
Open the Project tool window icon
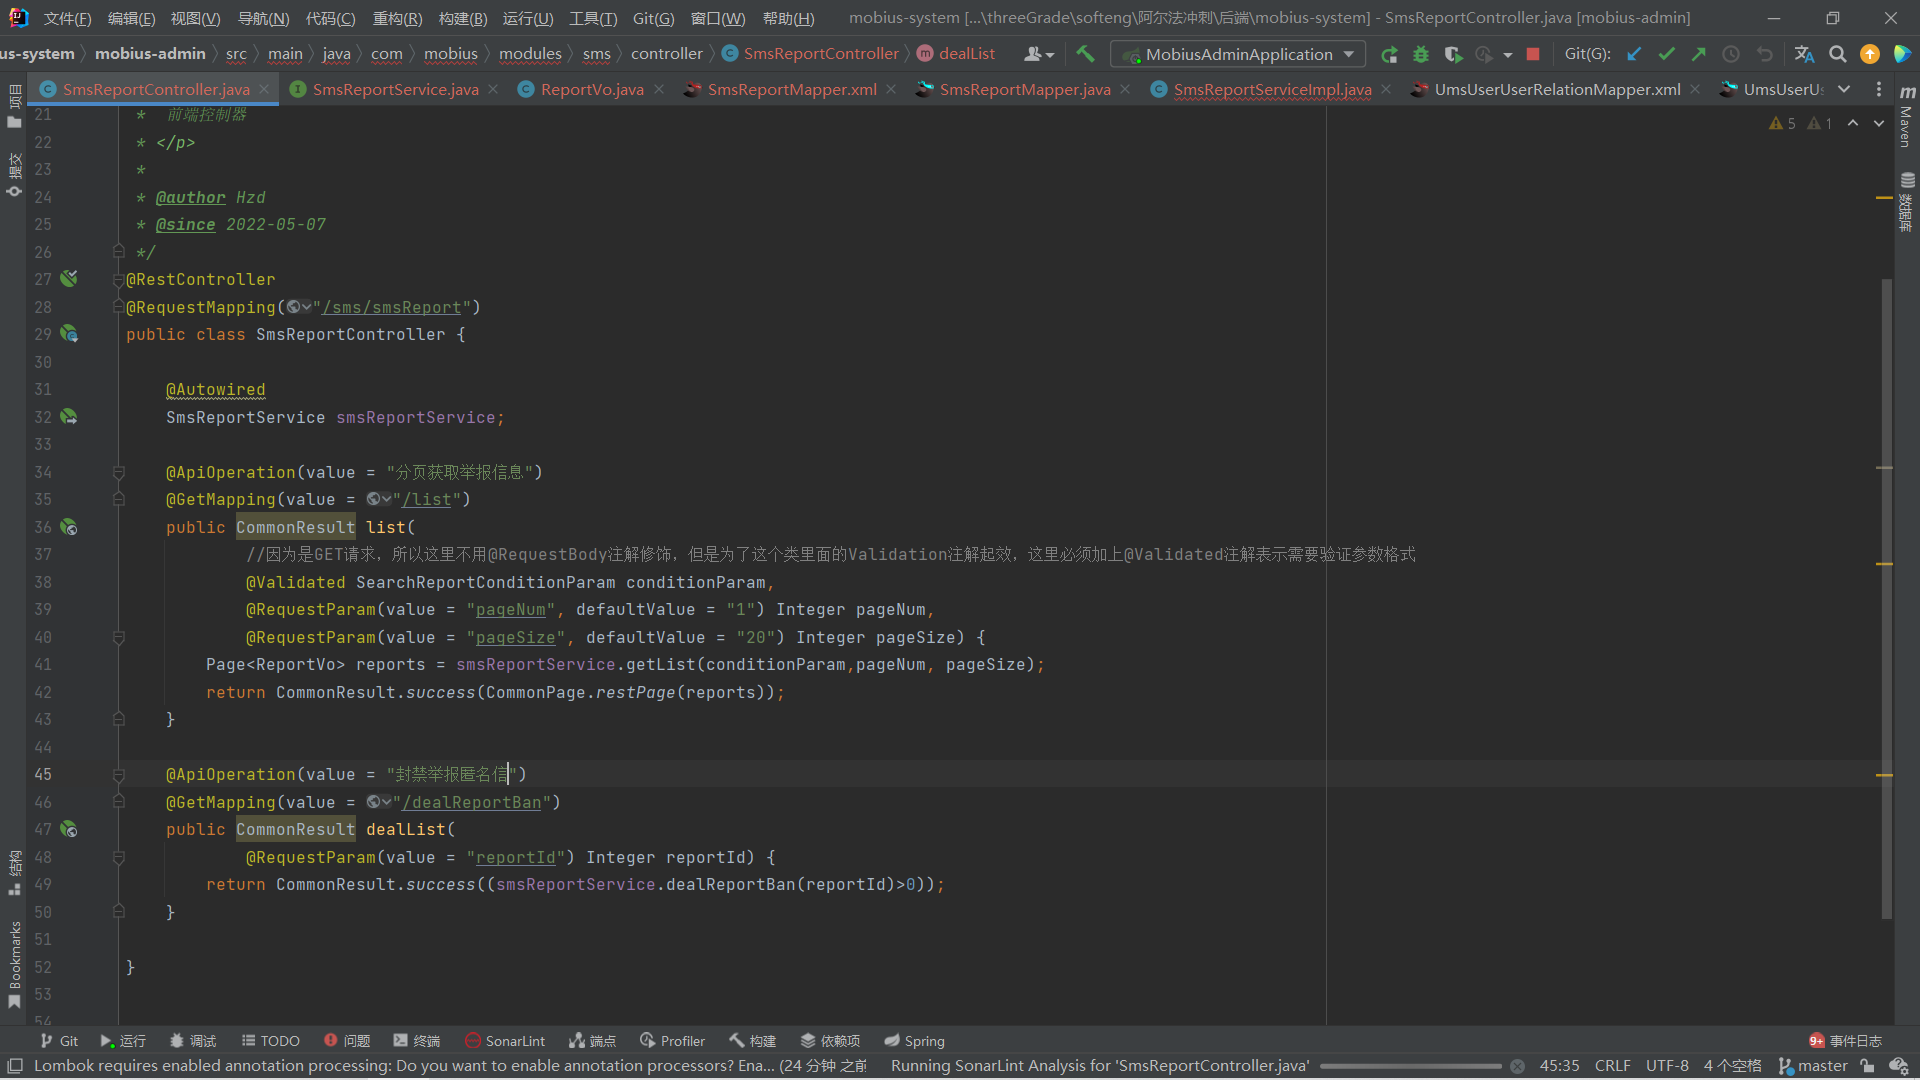14,107
